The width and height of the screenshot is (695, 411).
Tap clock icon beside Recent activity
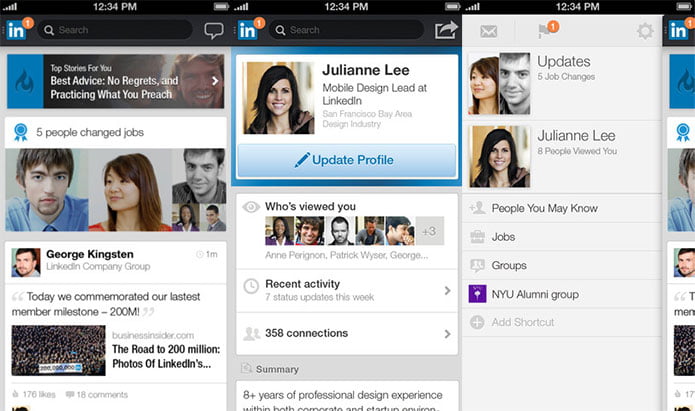tap(251, 286)
